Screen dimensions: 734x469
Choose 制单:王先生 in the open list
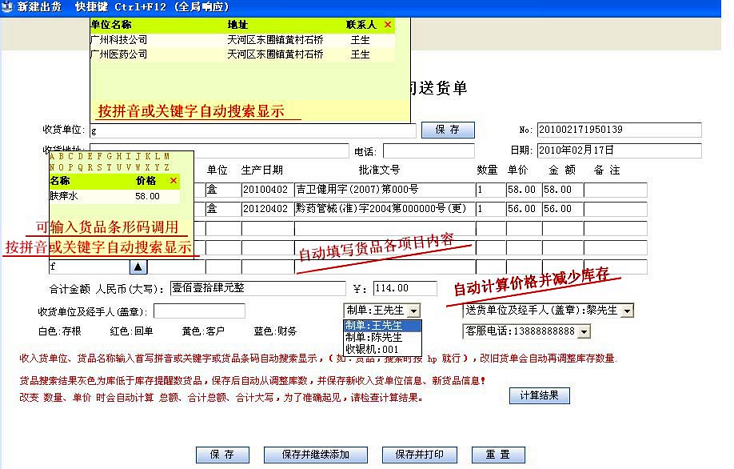pos(382,325)
